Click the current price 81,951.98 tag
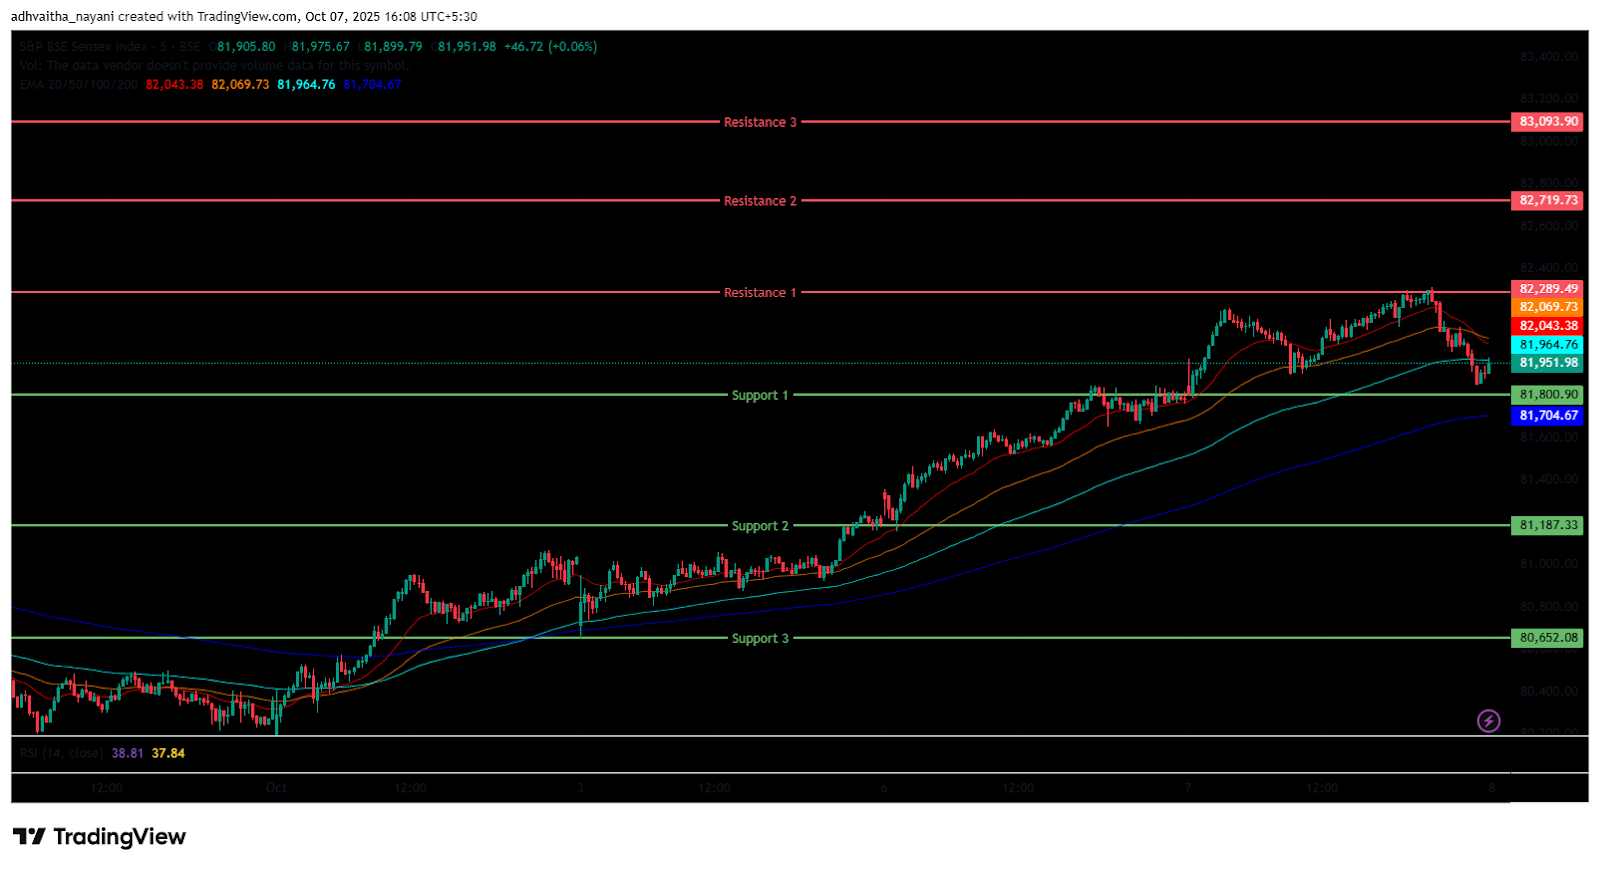 point(1548,363)
